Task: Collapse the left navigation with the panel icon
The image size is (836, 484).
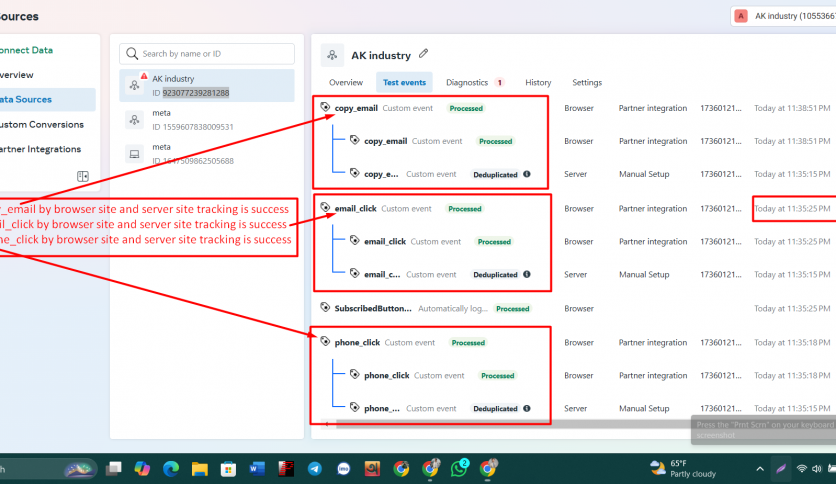Action: (83, 176)
